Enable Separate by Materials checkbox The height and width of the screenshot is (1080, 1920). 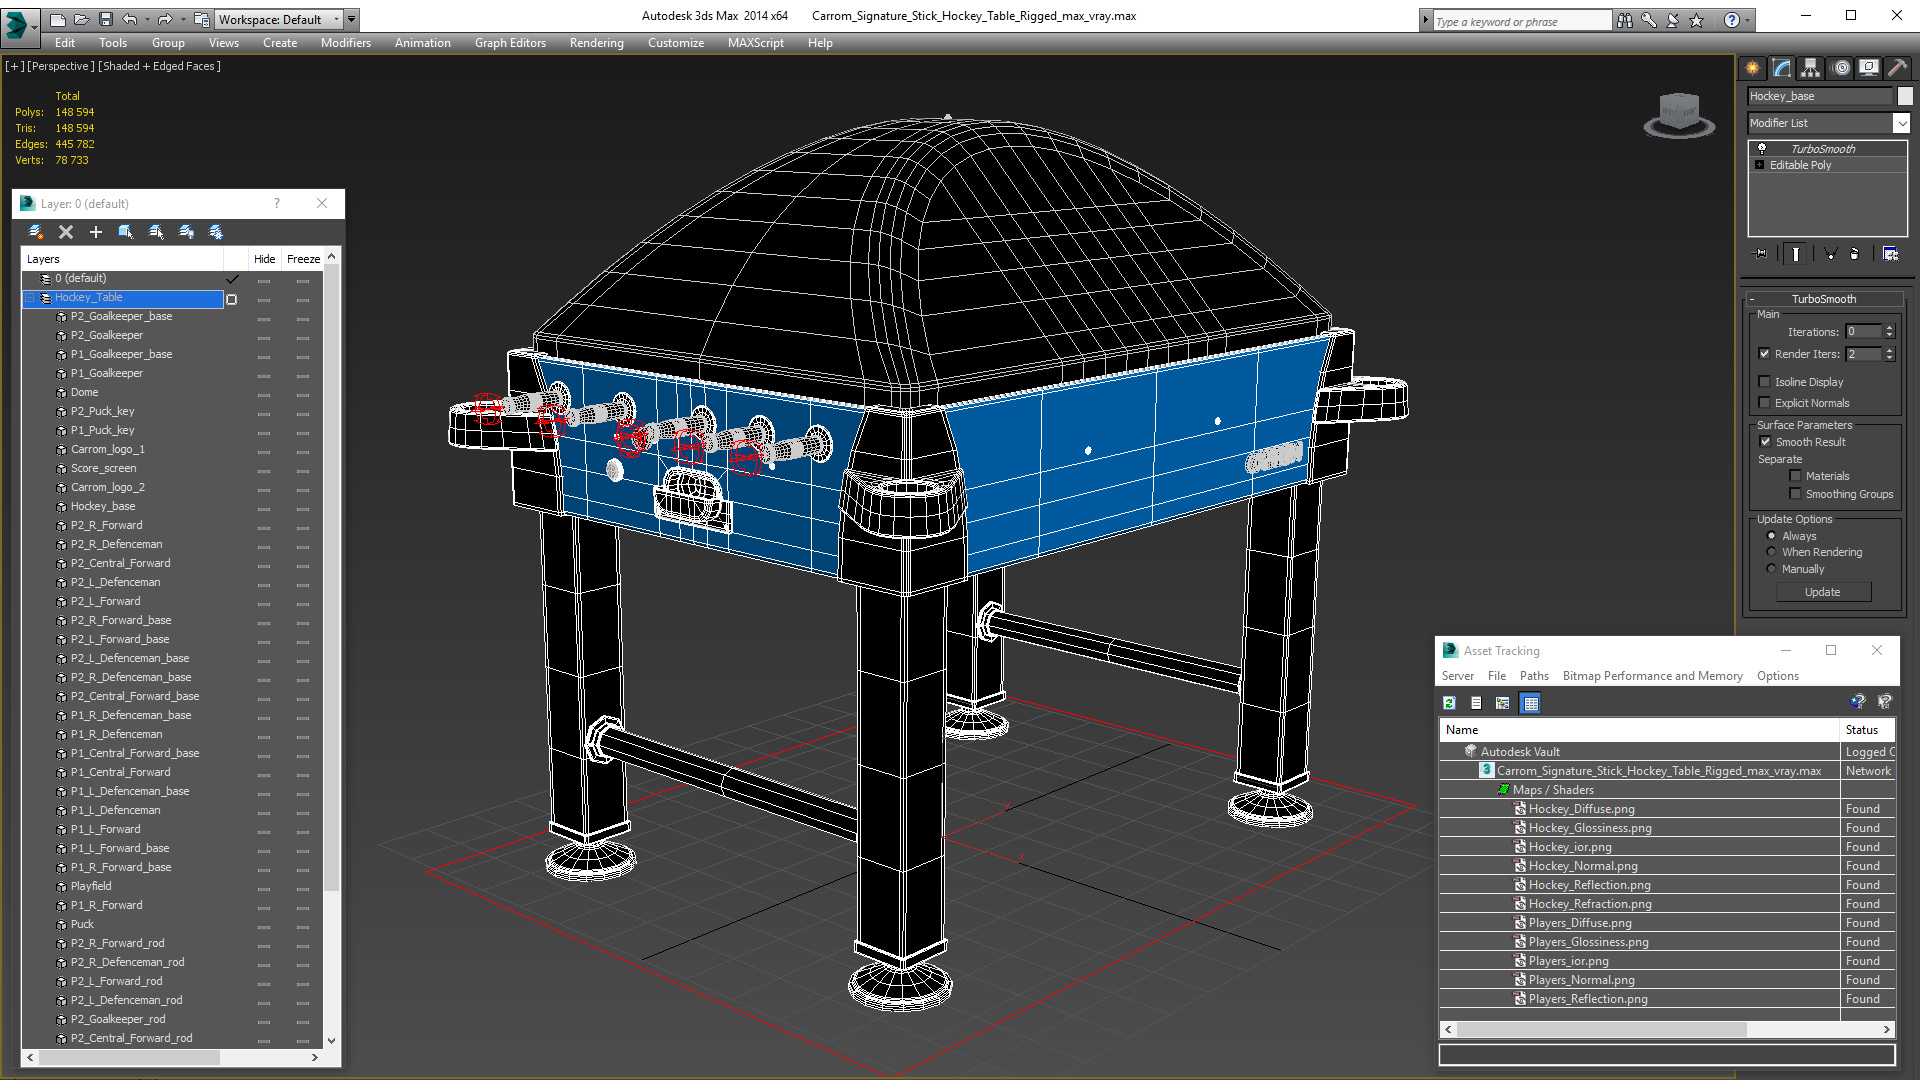pos(1796,476)
